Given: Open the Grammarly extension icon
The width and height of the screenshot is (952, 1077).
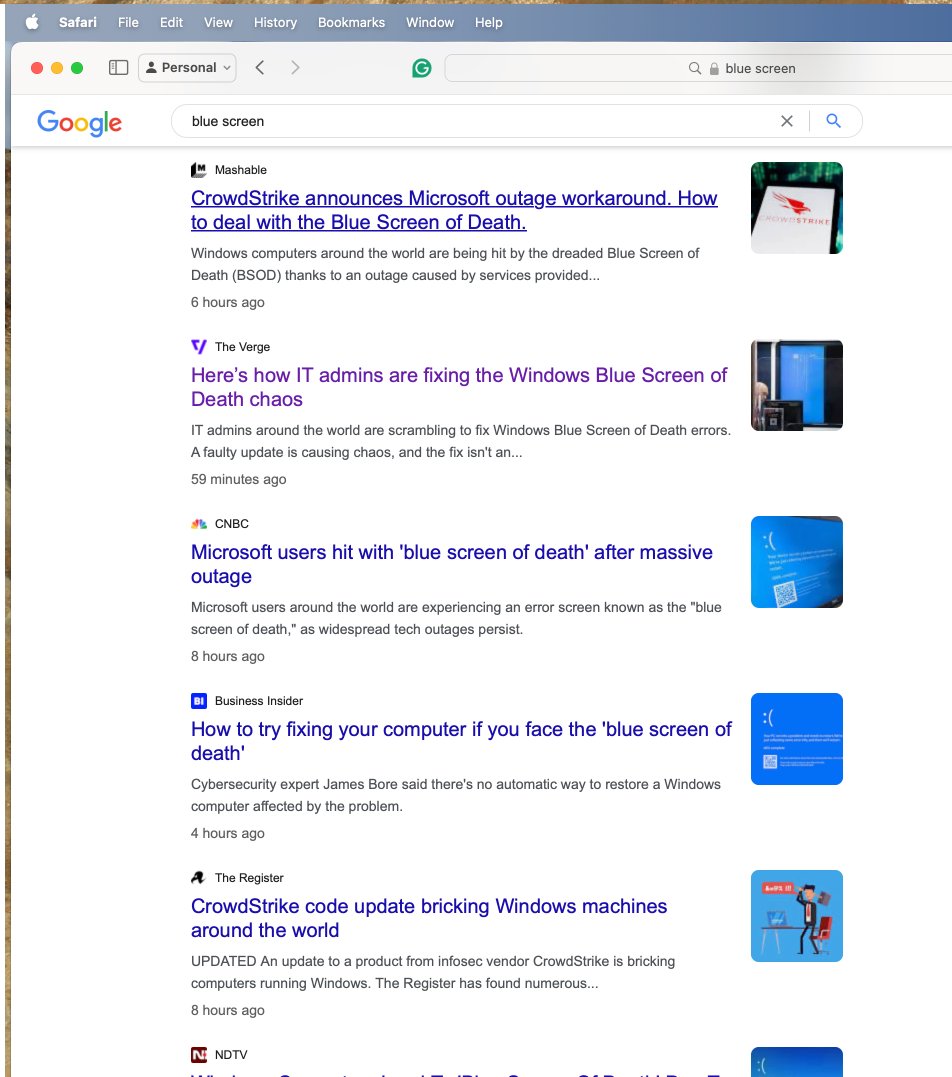Looking at the screenshot, I should 421,67.
